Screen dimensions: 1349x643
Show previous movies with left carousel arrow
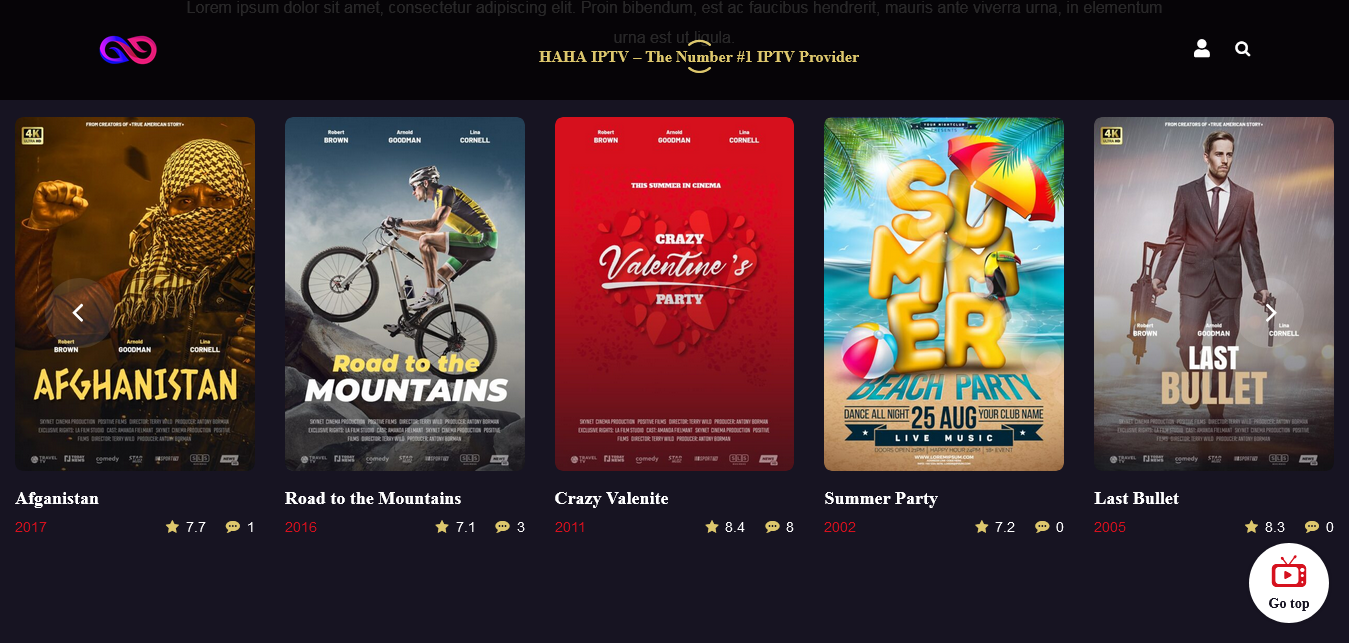[78, 312]
